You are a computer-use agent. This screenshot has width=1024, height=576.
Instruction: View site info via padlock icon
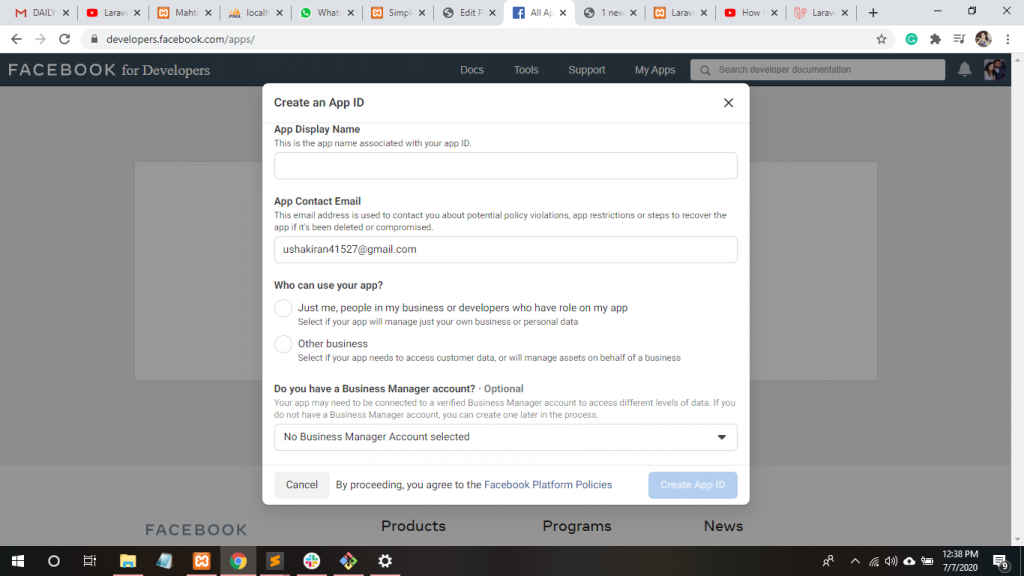[94, 39]
